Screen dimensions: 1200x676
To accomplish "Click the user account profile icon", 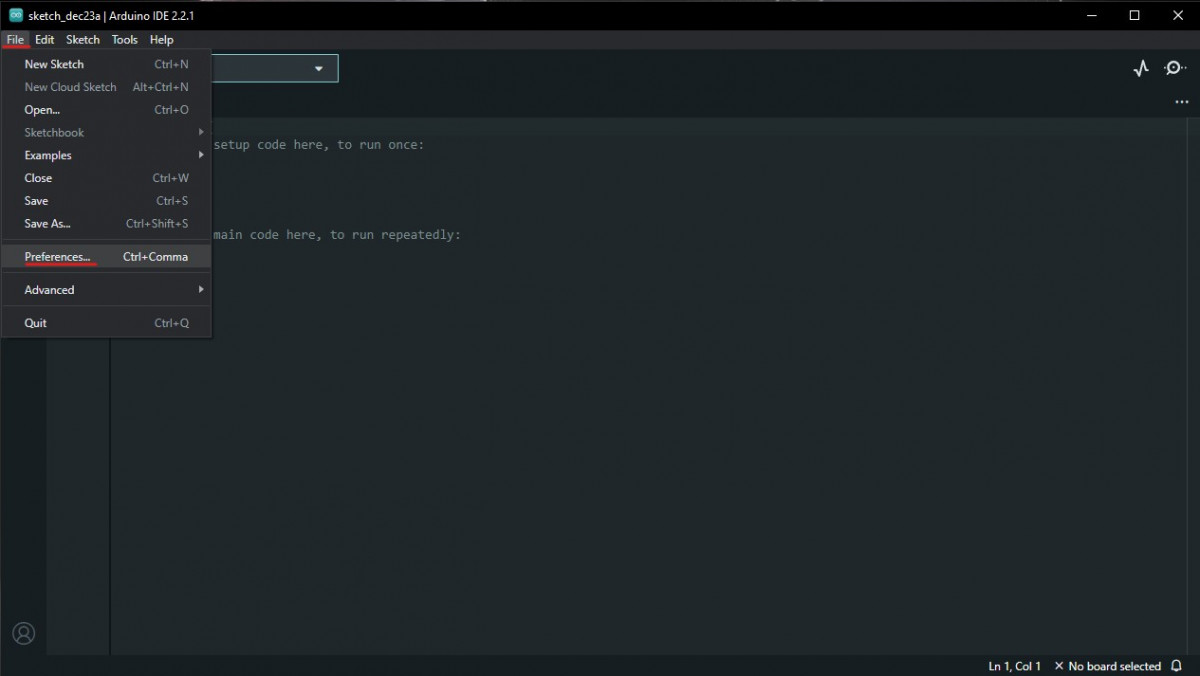I will pos(23,633).
